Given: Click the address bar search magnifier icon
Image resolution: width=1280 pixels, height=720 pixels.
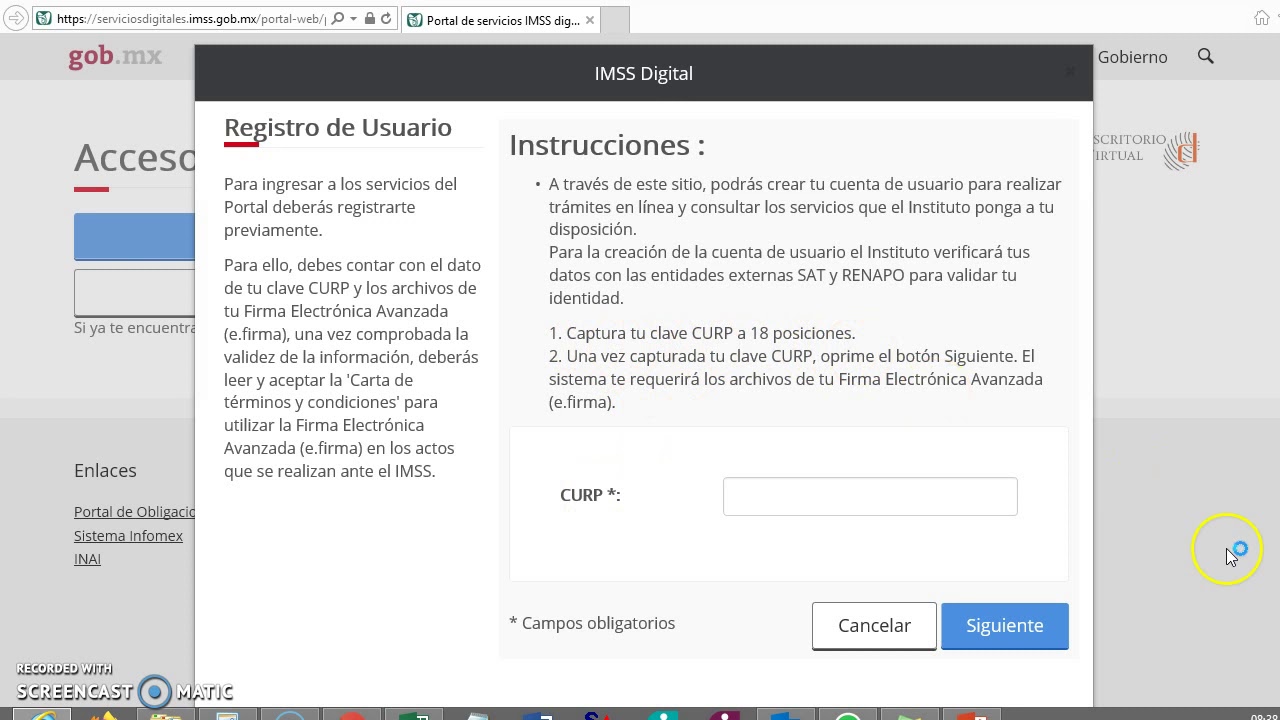Looking at the screenshot, I should click(x=337, y=19).
